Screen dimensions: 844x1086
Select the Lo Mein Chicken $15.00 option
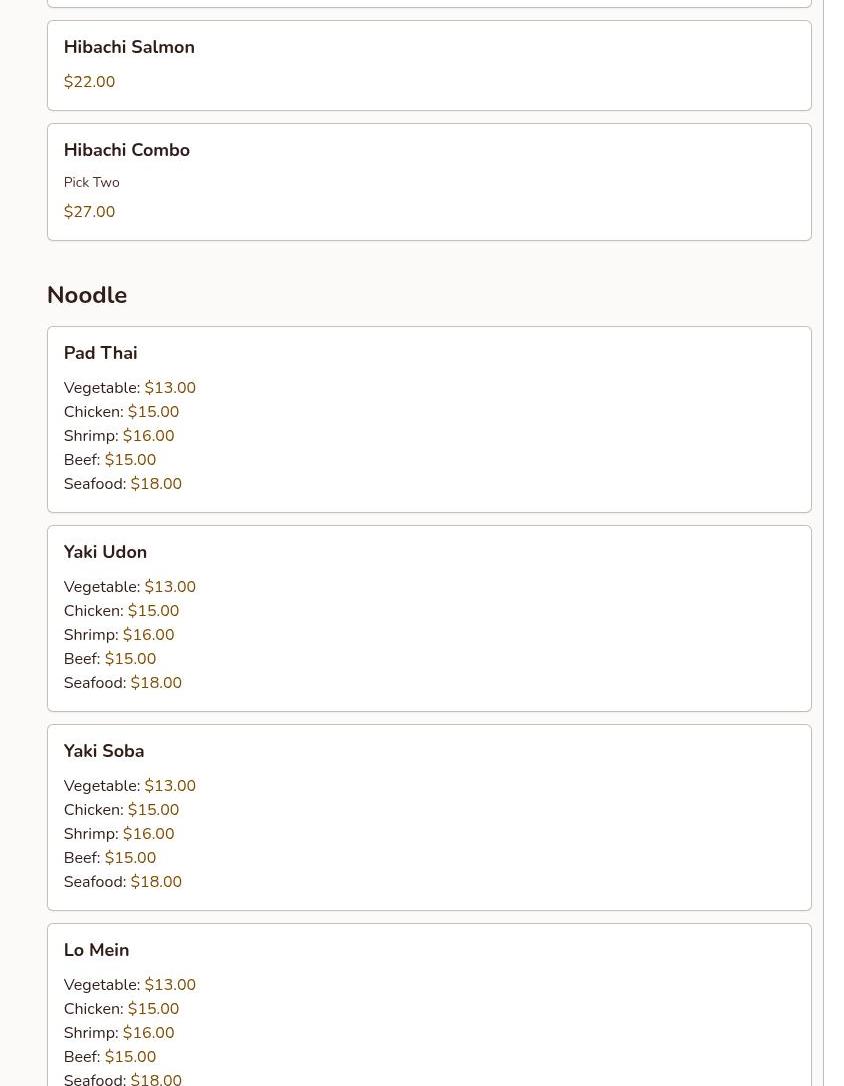point(121,1009)
